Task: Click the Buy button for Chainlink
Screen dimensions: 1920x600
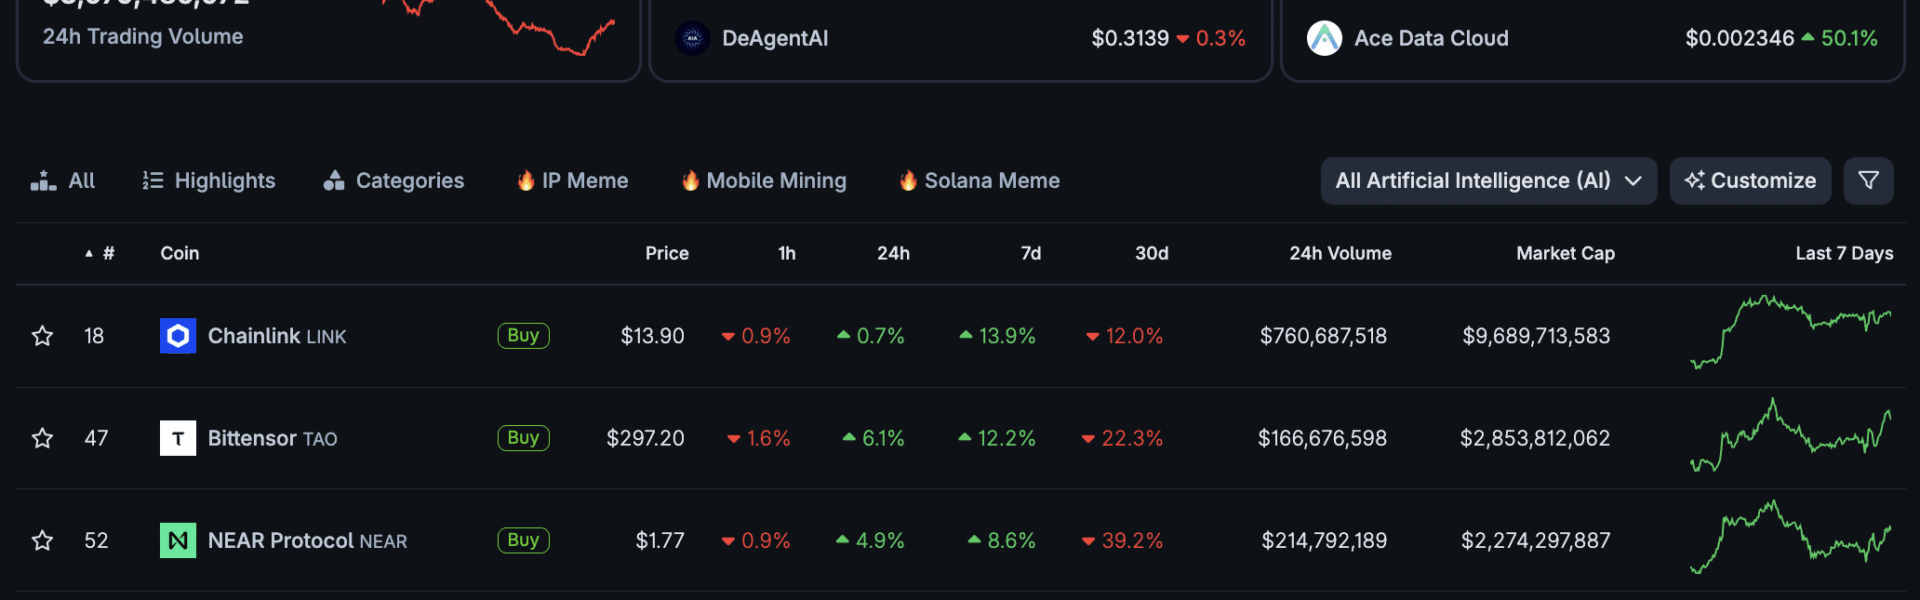Action: (x=523, y=336)
